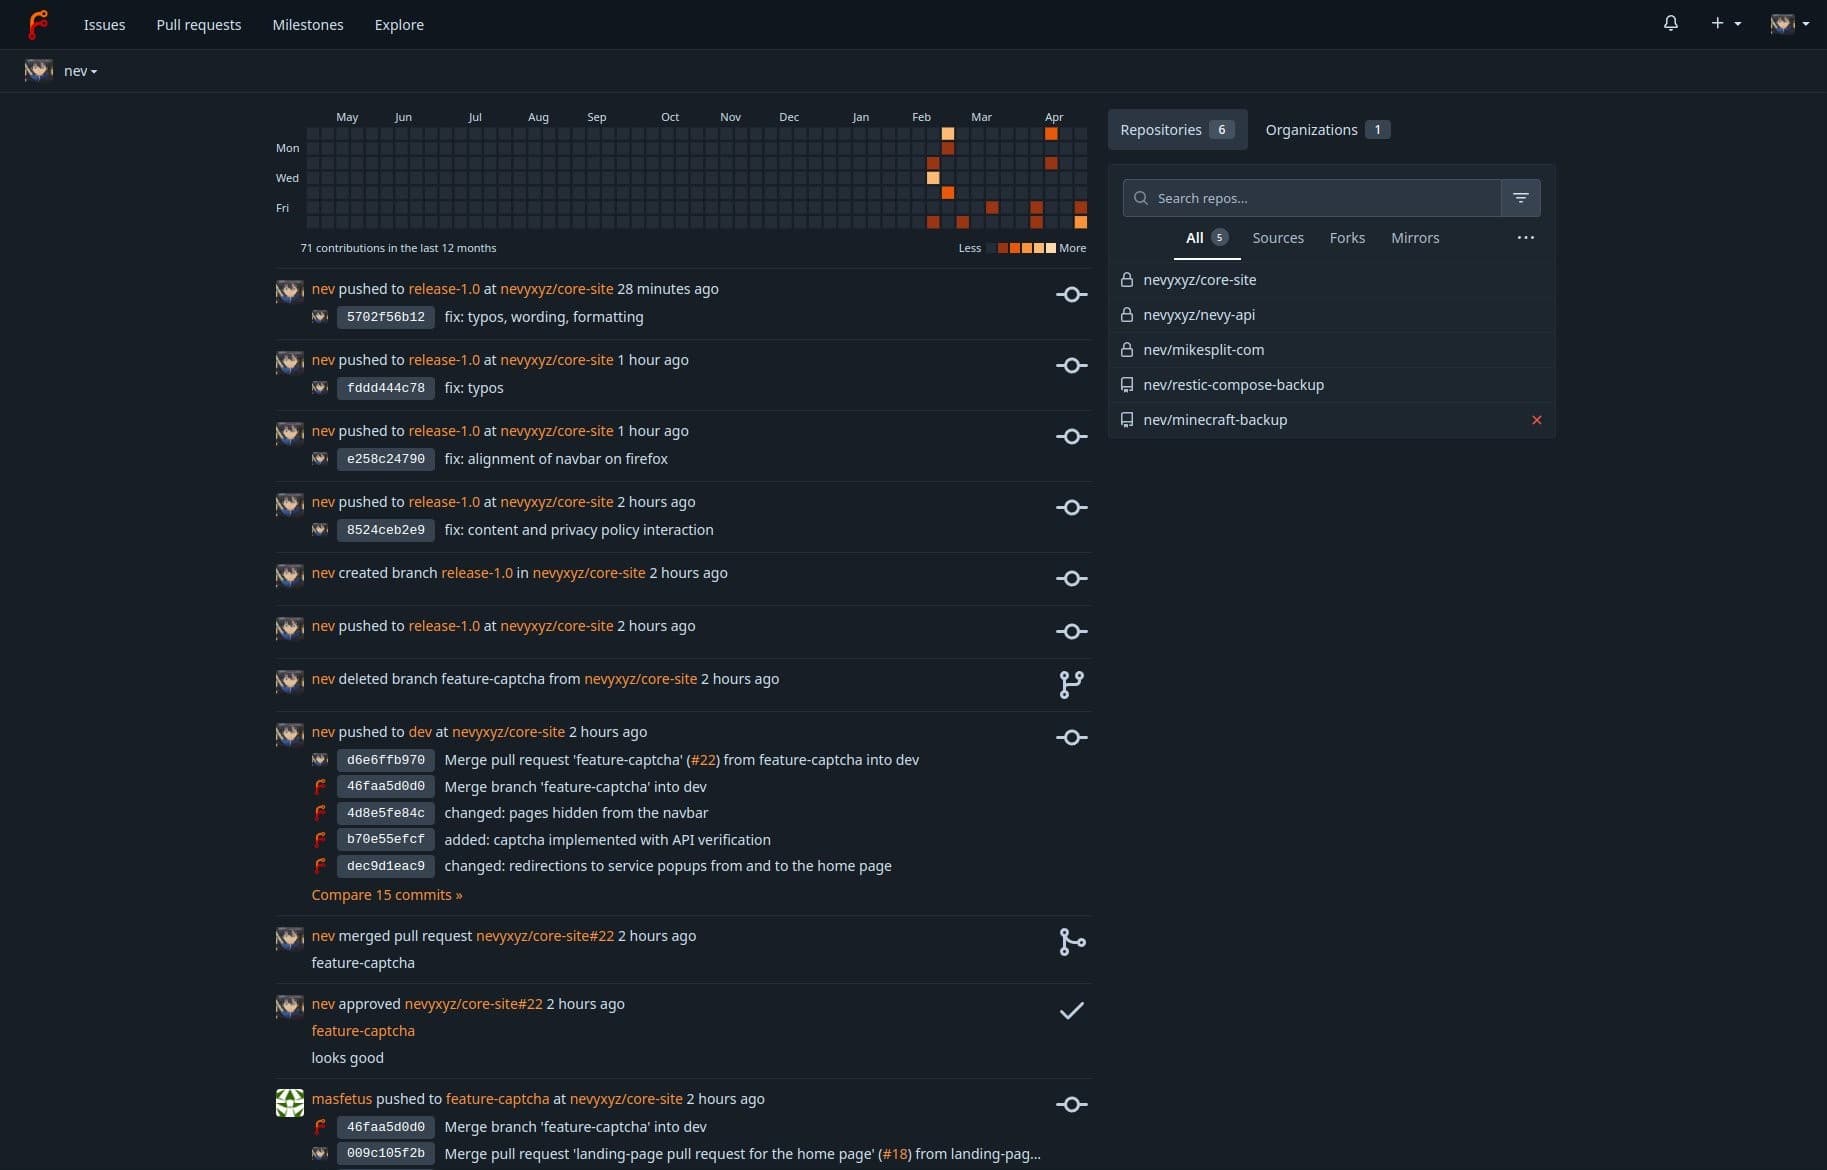Click the Forgejo logo home icon

38,24
